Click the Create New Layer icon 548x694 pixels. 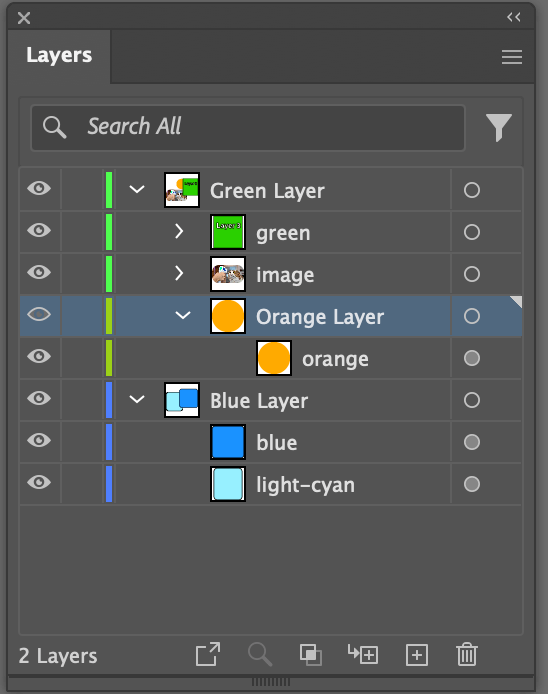click(x=417, y=655)
